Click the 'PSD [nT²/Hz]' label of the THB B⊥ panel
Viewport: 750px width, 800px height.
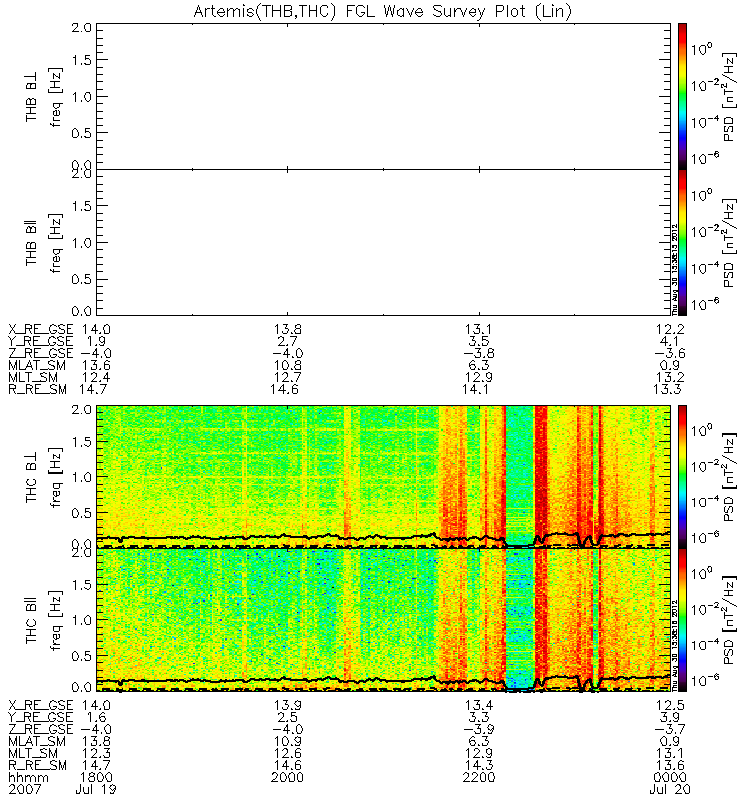(730, 97)
